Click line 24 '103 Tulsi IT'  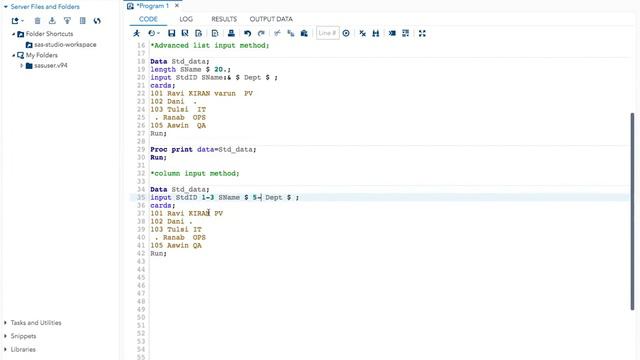178,109
